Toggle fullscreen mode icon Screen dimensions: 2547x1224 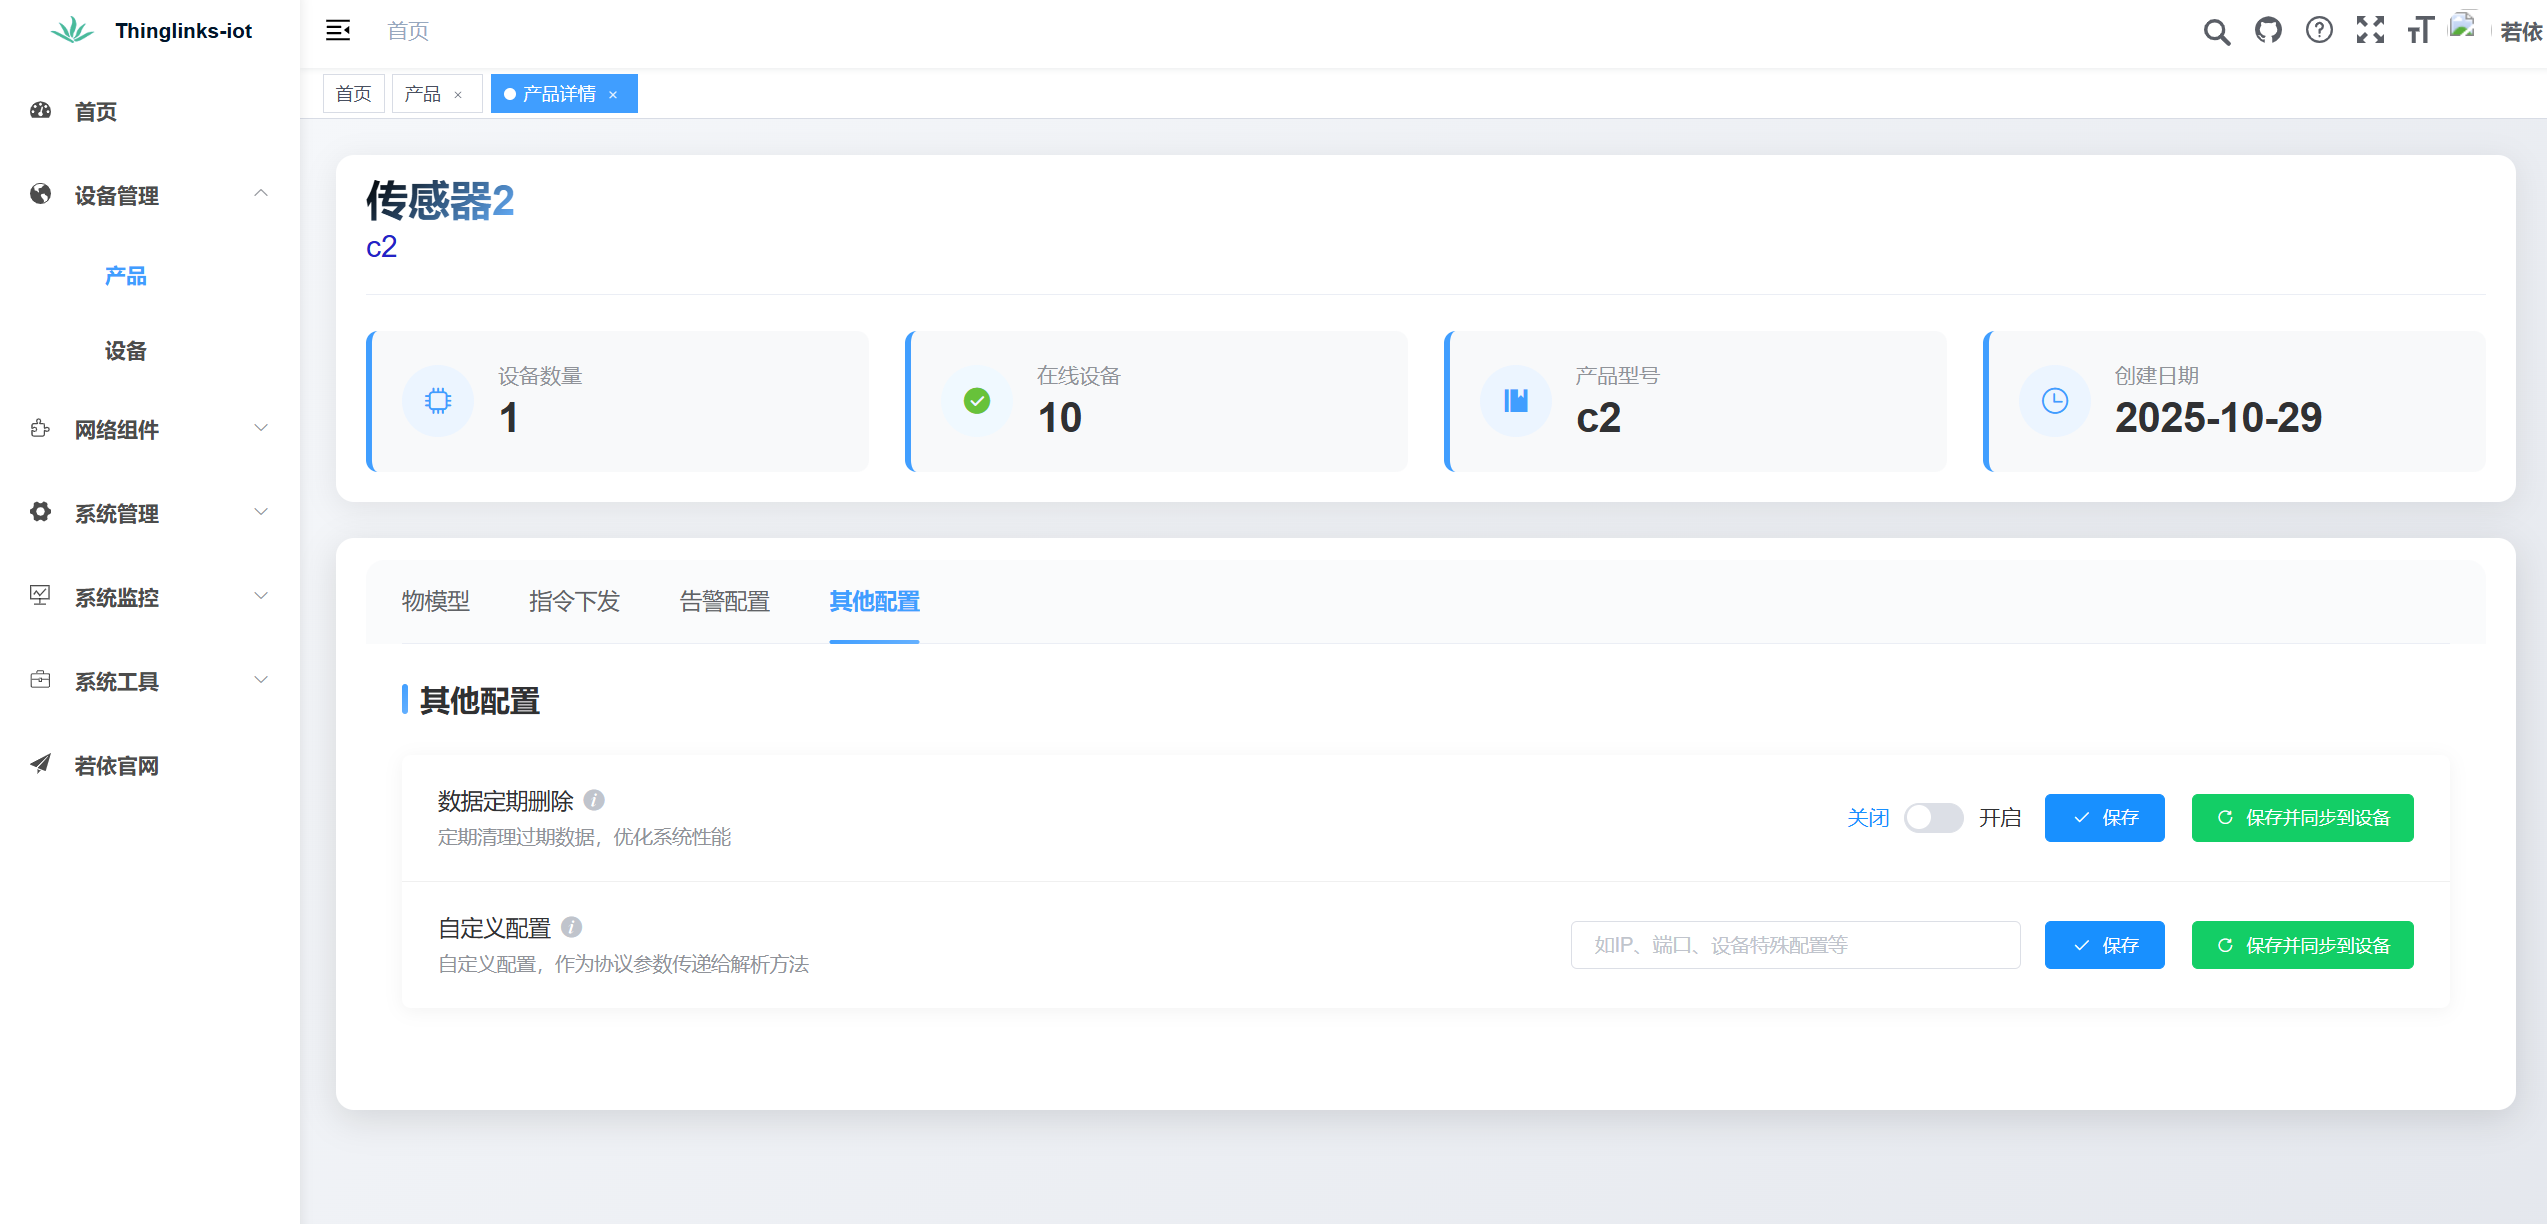click(x=2370, y=31)
